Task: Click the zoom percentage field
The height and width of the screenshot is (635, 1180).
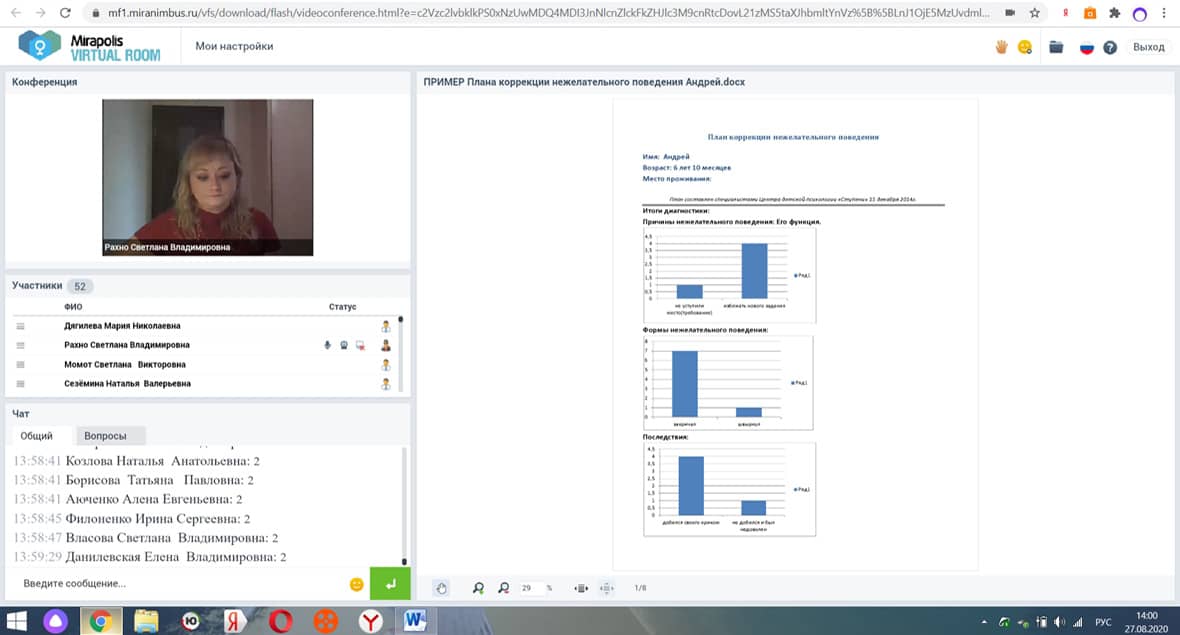Action: coord(531,588)
